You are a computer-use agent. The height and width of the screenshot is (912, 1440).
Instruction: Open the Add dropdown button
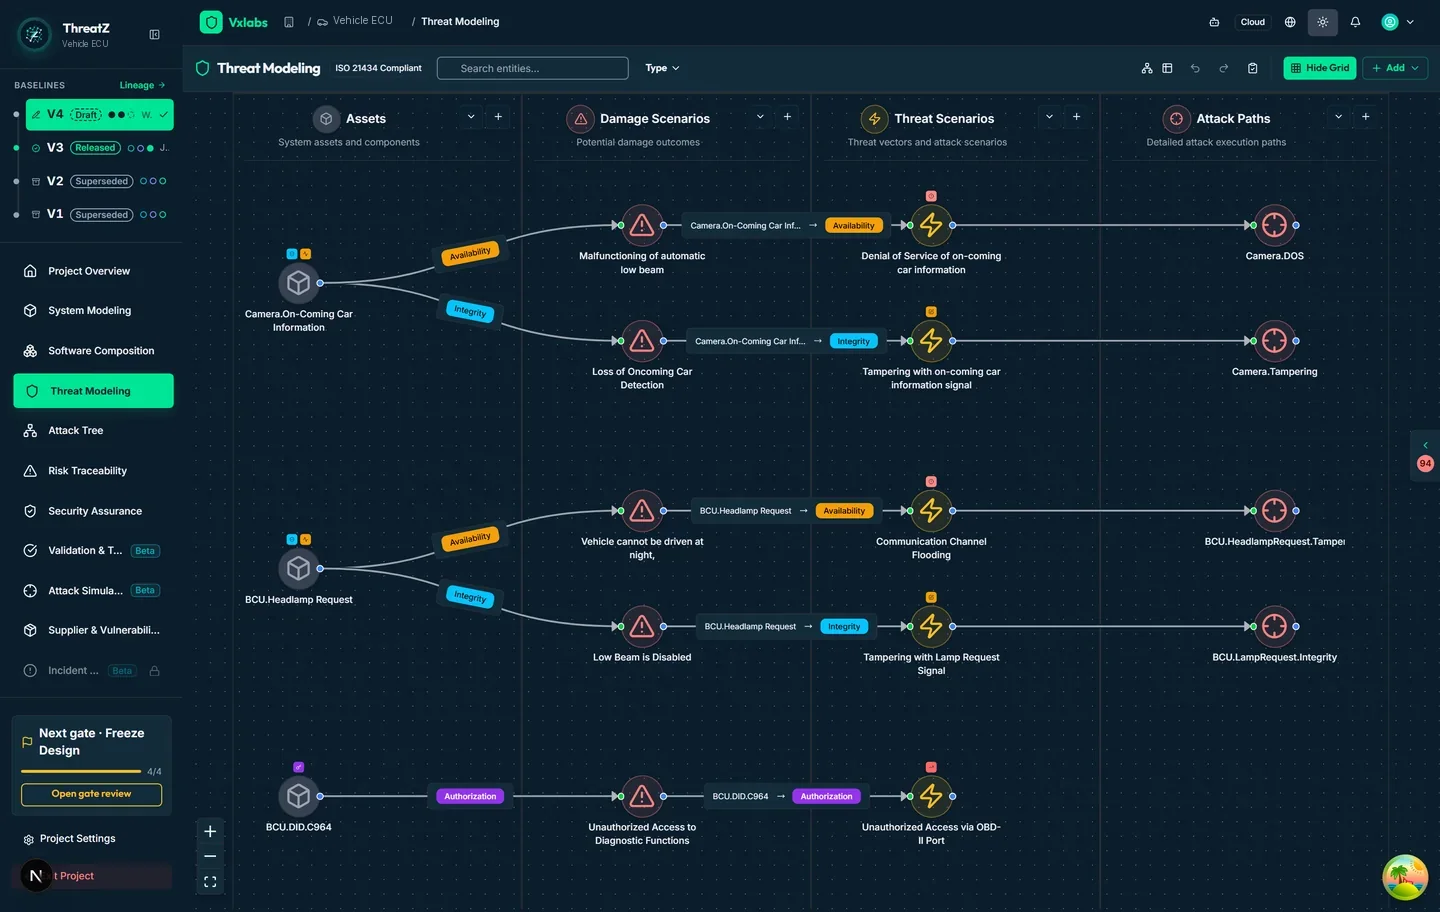click(x=1395, y=68)
